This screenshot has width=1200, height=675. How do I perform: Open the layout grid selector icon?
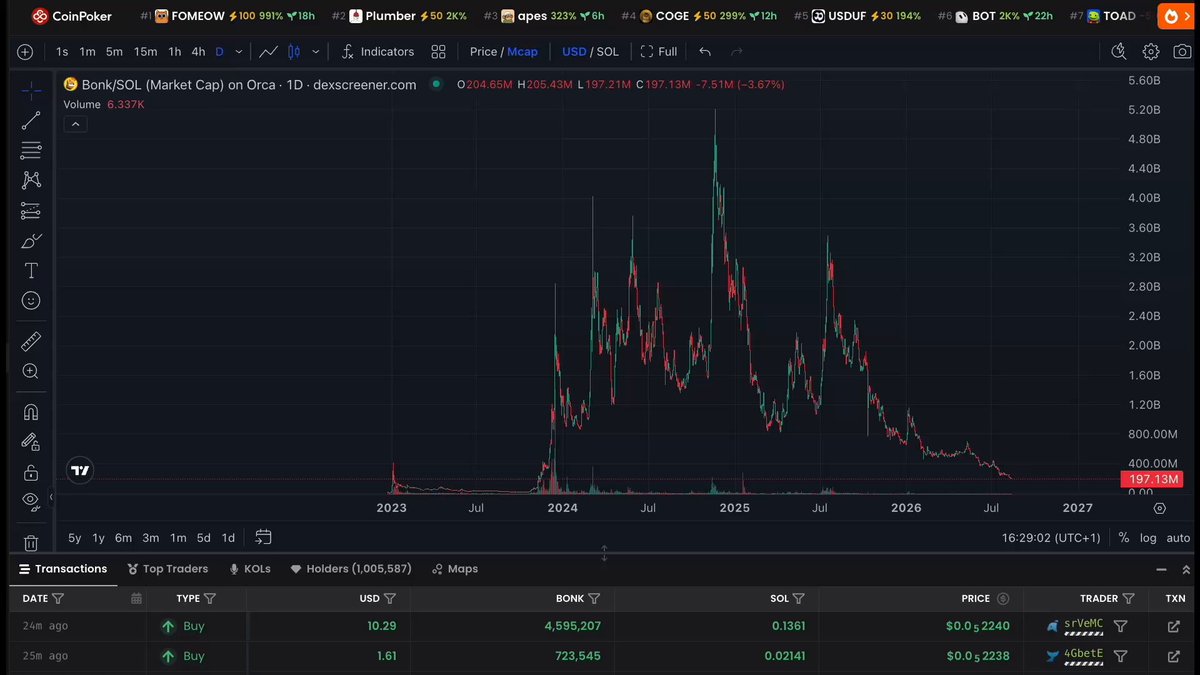click(x=438, y=52)
